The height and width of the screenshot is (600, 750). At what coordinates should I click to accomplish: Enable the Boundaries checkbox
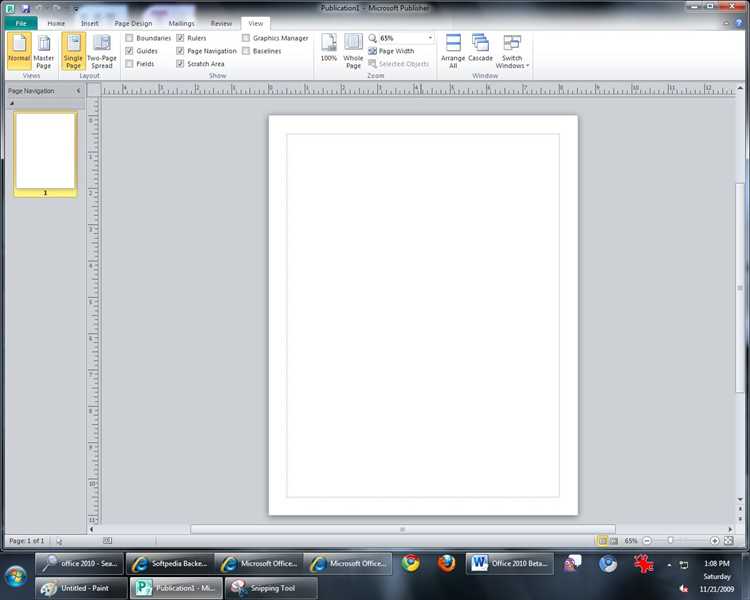pos(129,38)
